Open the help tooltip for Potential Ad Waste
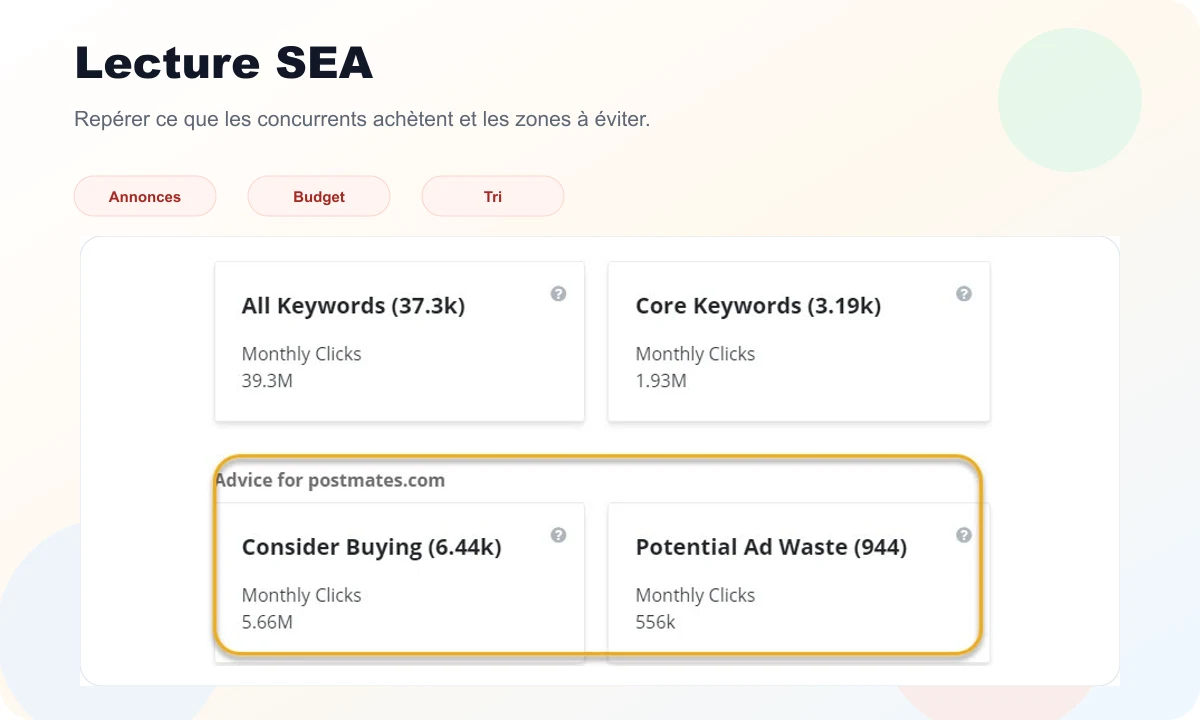The height and width of the screenshot is (720, 1200). pyautogui.click(x=964, y=535)
